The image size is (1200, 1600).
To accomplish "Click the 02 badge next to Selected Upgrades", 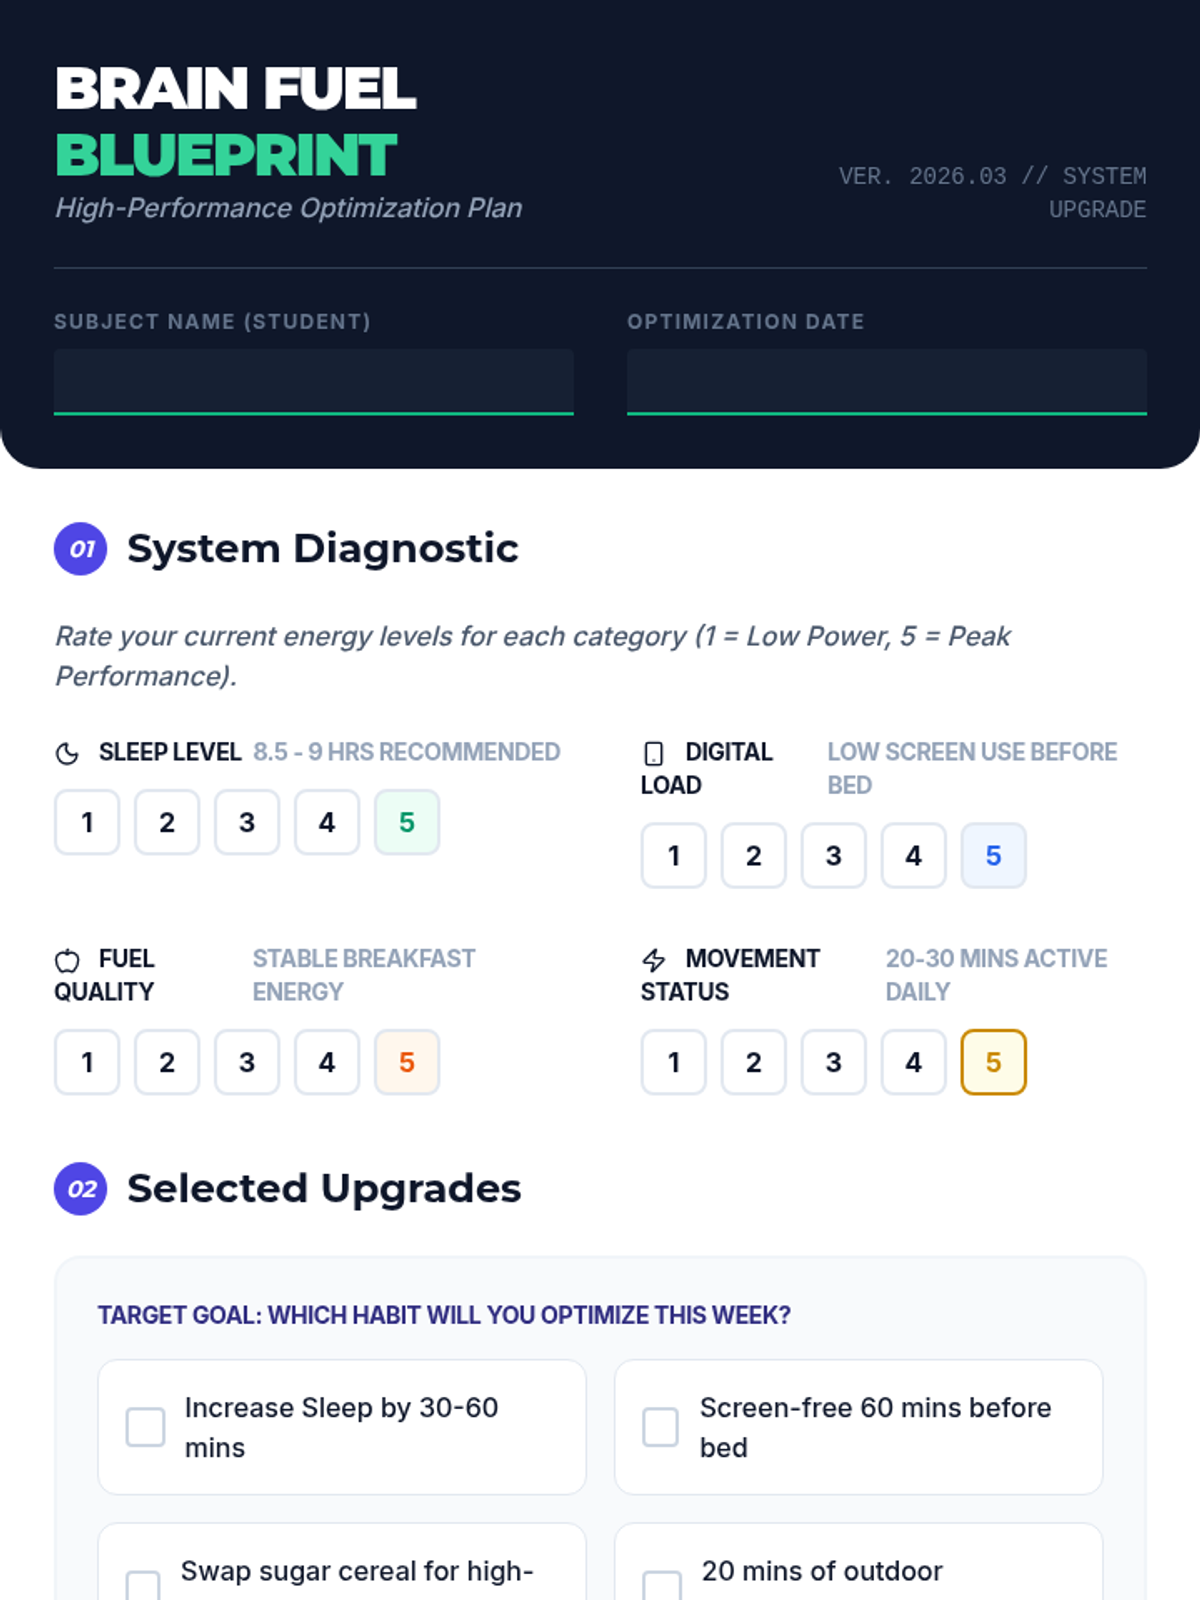I will pyautogui.click(x=81, y=1188).
